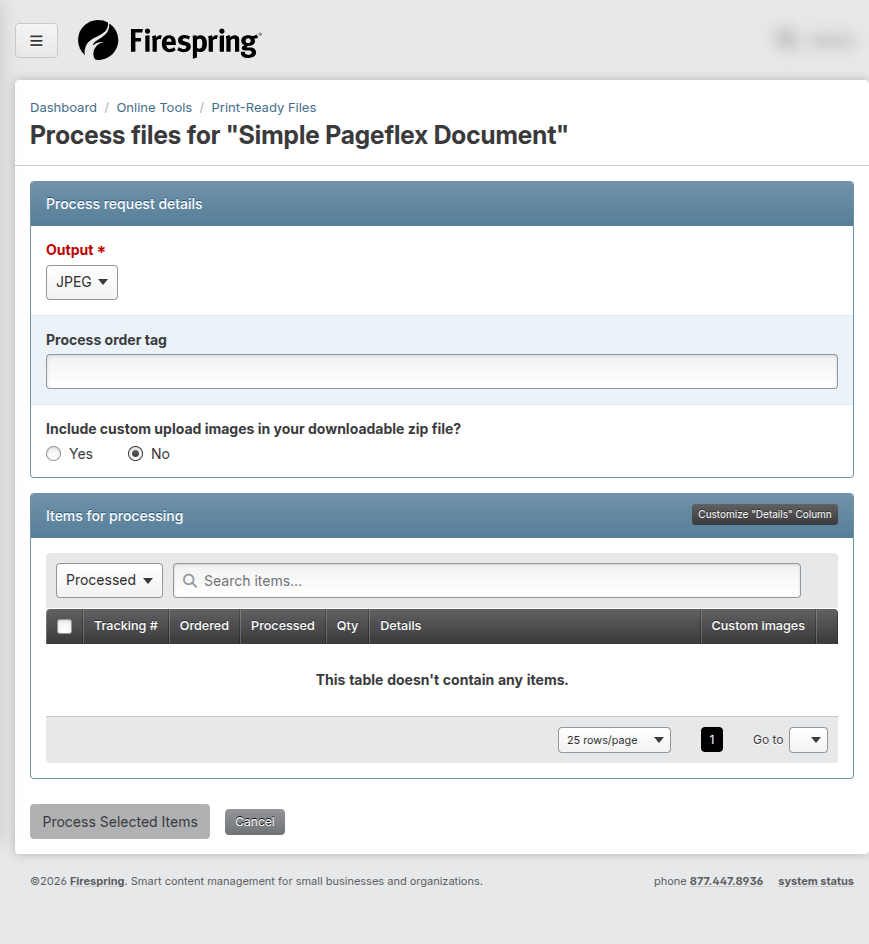Click the Details column header
This screenshot has width=869, height=944.
(535, 626)
